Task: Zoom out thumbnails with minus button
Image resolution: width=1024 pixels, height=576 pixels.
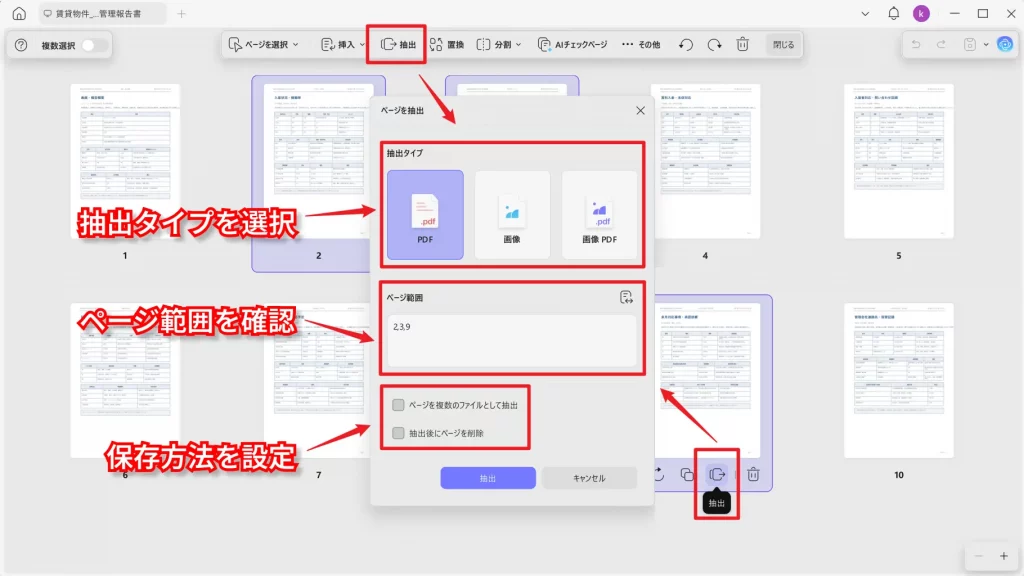Action: [978, 556]
